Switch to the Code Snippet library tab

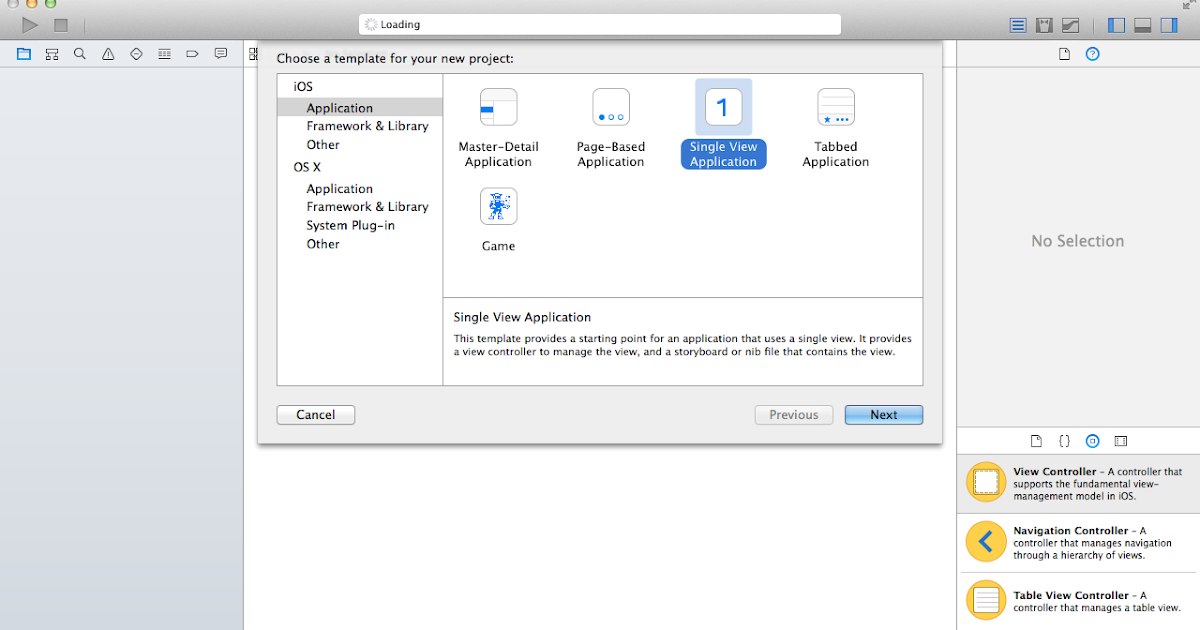coord(1064,440)
